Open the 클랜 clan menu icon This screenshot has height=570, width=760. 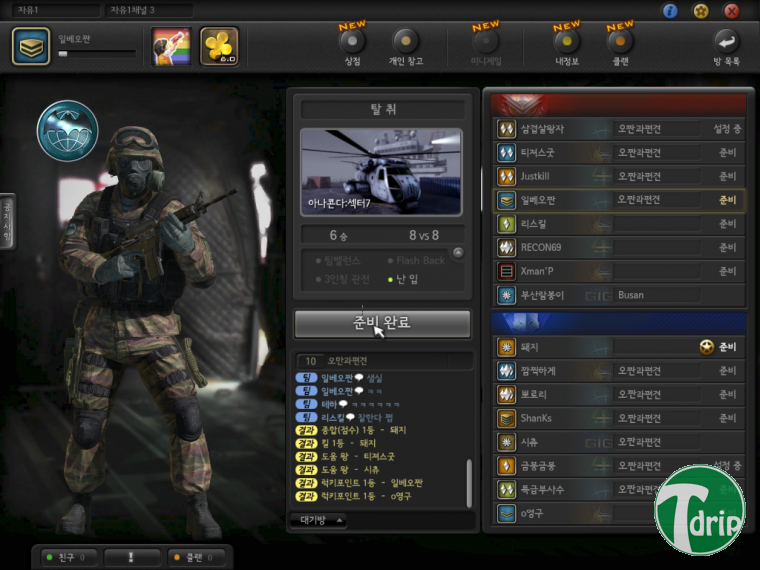pyautogui.click(x=619, y=42)
